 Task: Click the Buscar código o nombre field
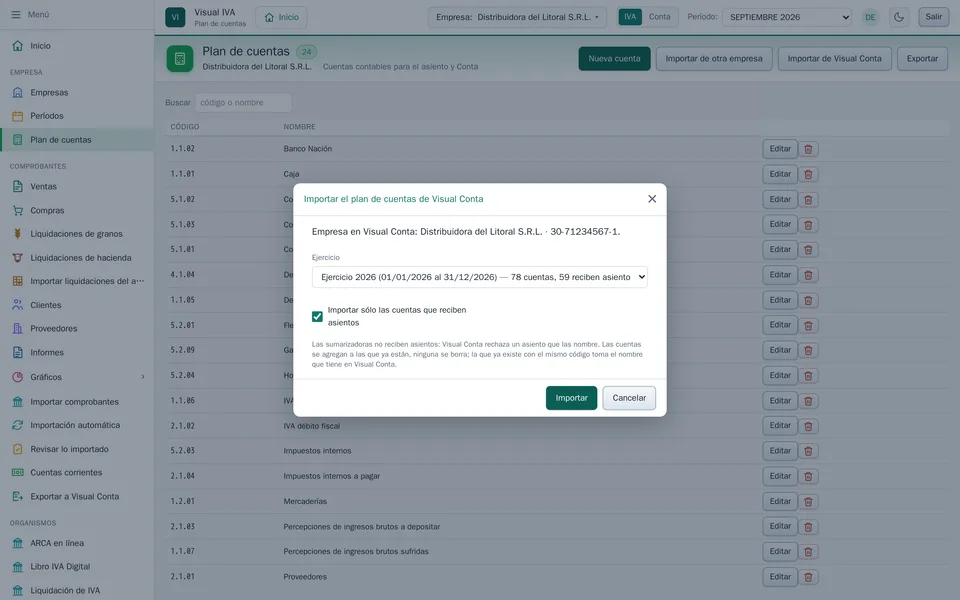(243, 103)
